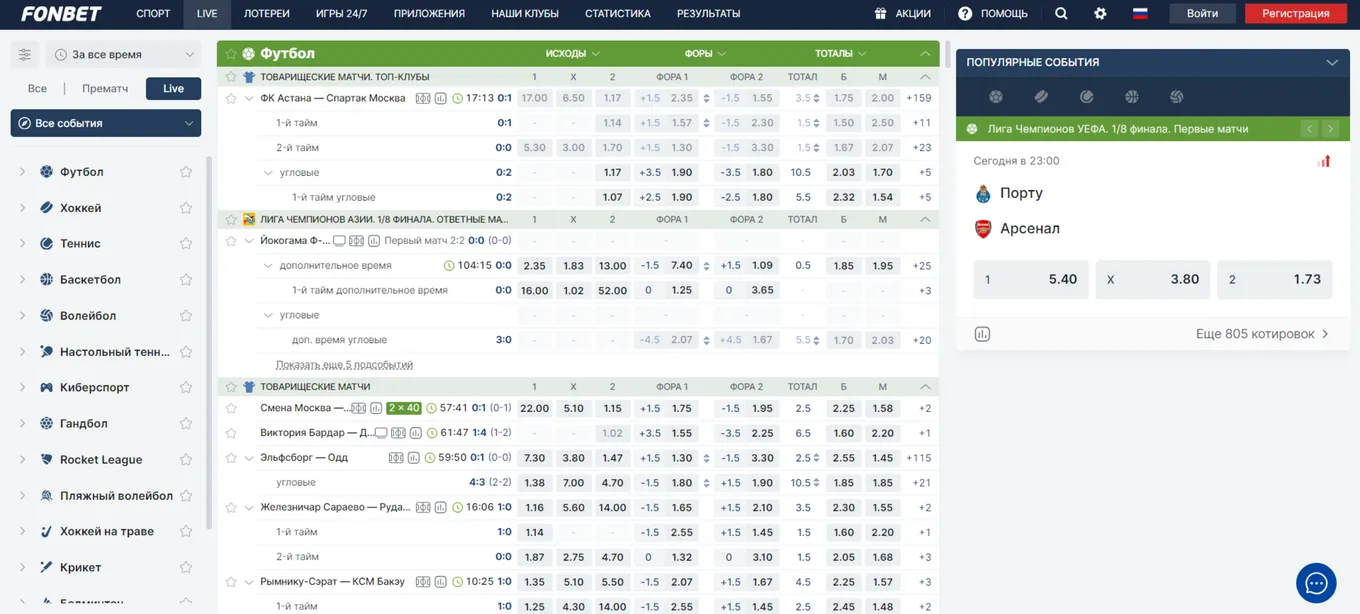This screenshot has width=1360, height=614.
Task: Select the hockey icon in Популярные события
Action: [1041, 97]
